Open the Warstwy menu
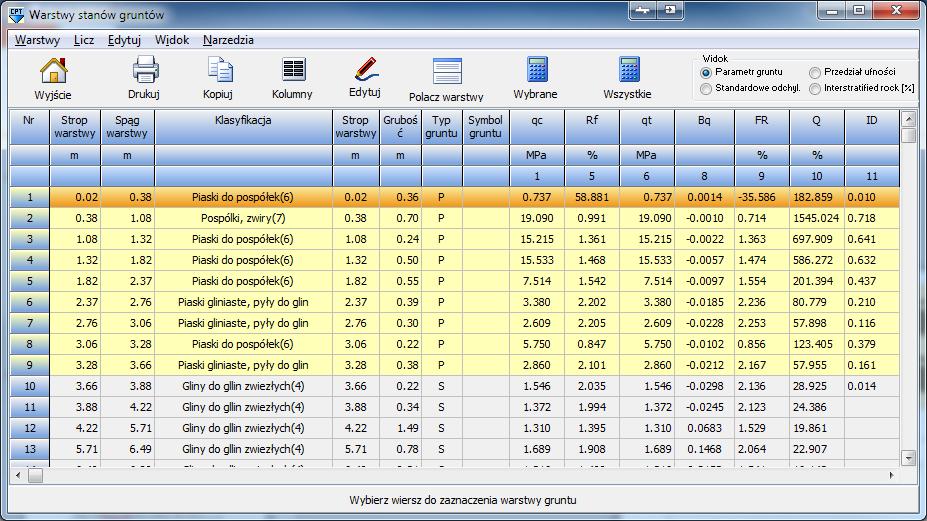 37,40
